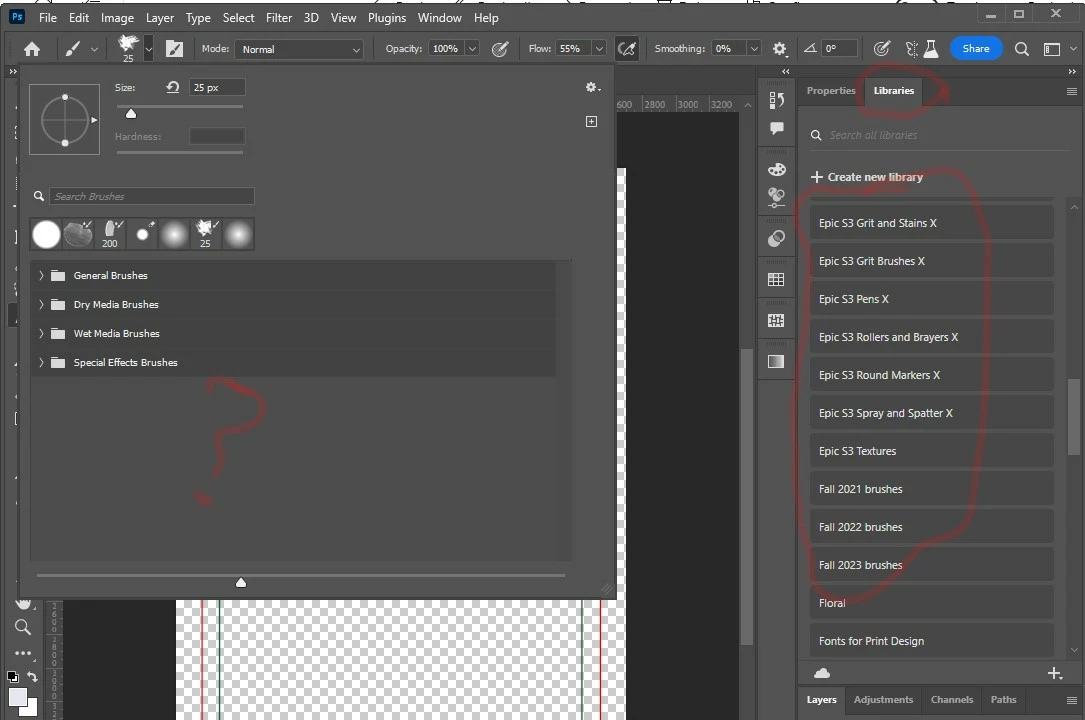This screenshot has height=720, width=1085.
Task: Add content with Libraries plus icon
Action: click(x=1055, y=673)
